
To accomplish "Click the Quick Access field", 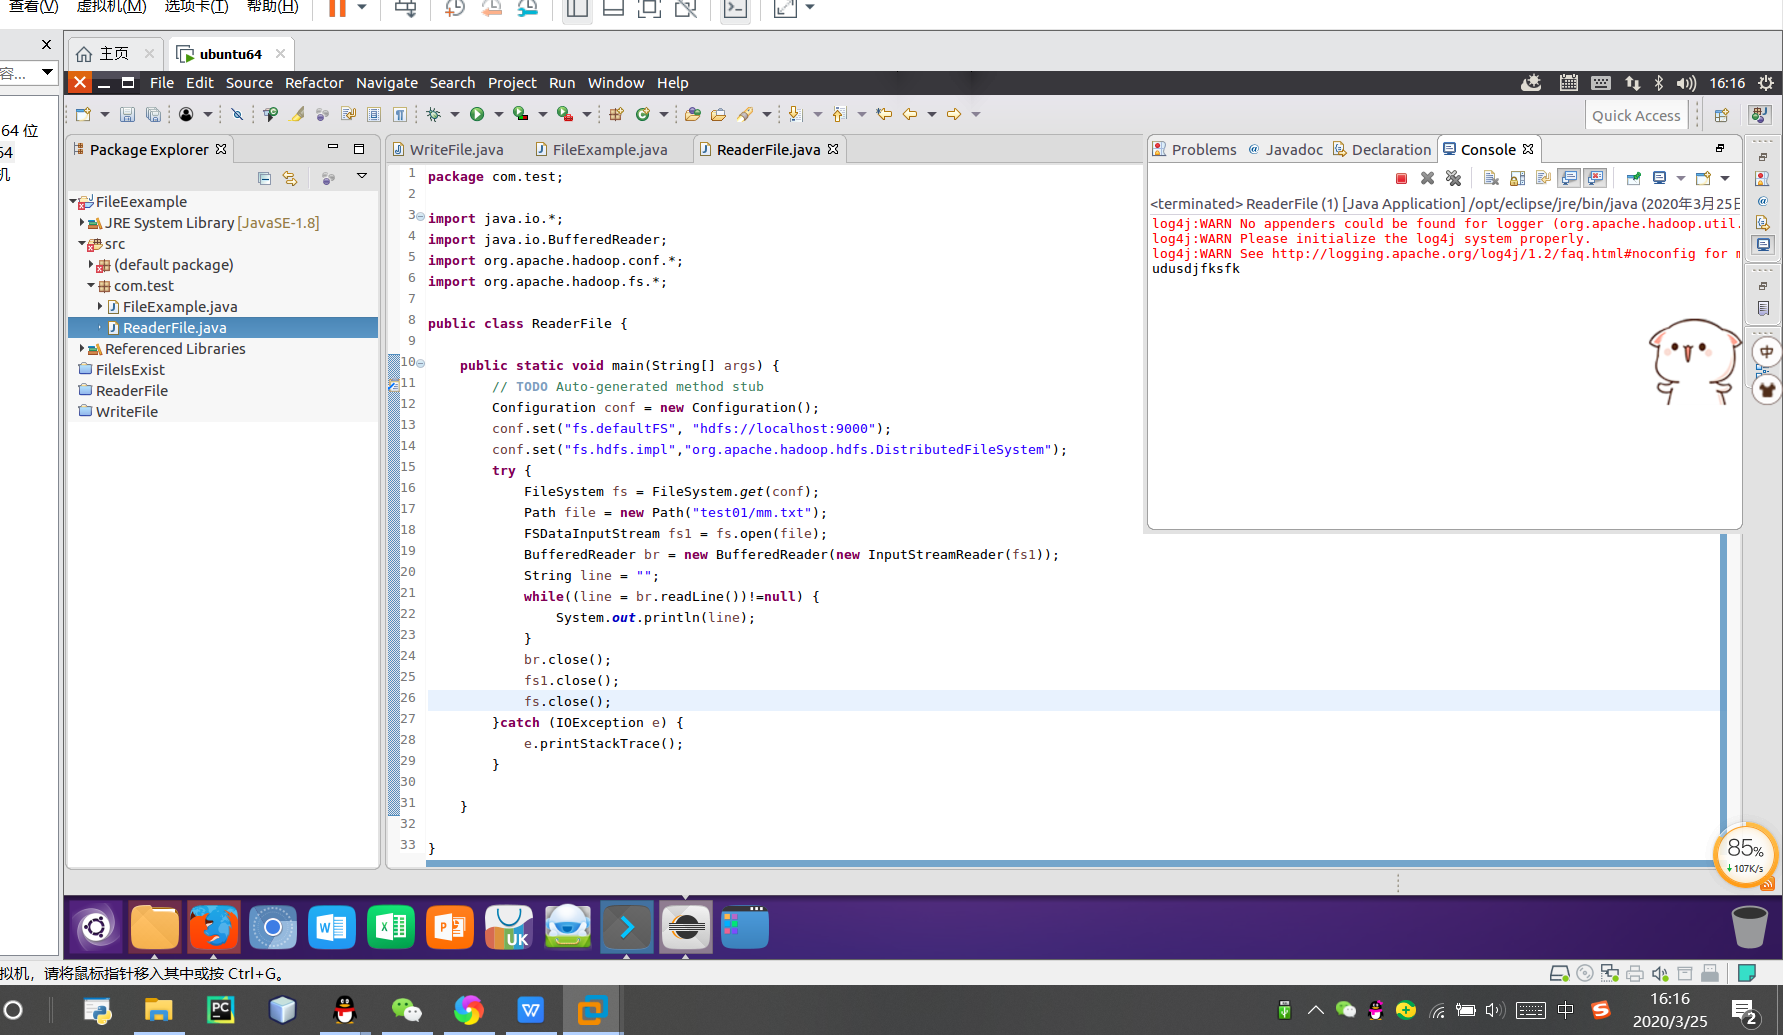I will click(1637, 115).
